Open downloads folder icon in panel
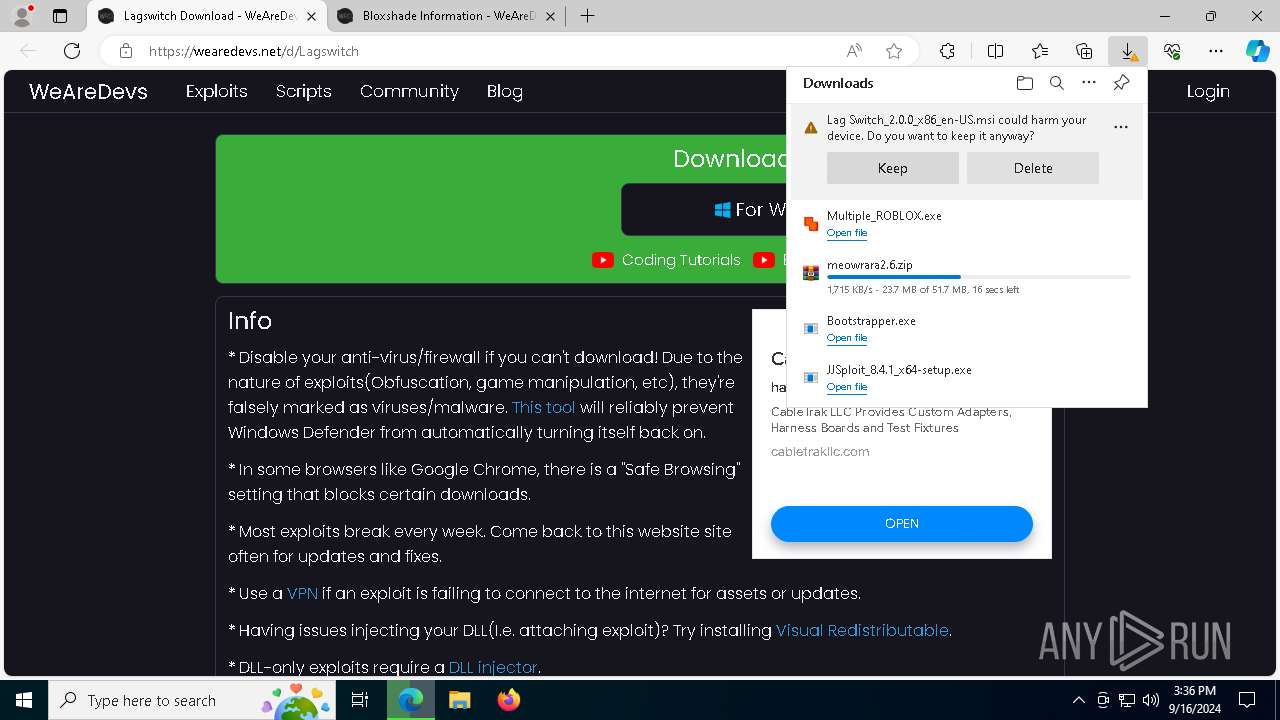 pos(1024,83)
